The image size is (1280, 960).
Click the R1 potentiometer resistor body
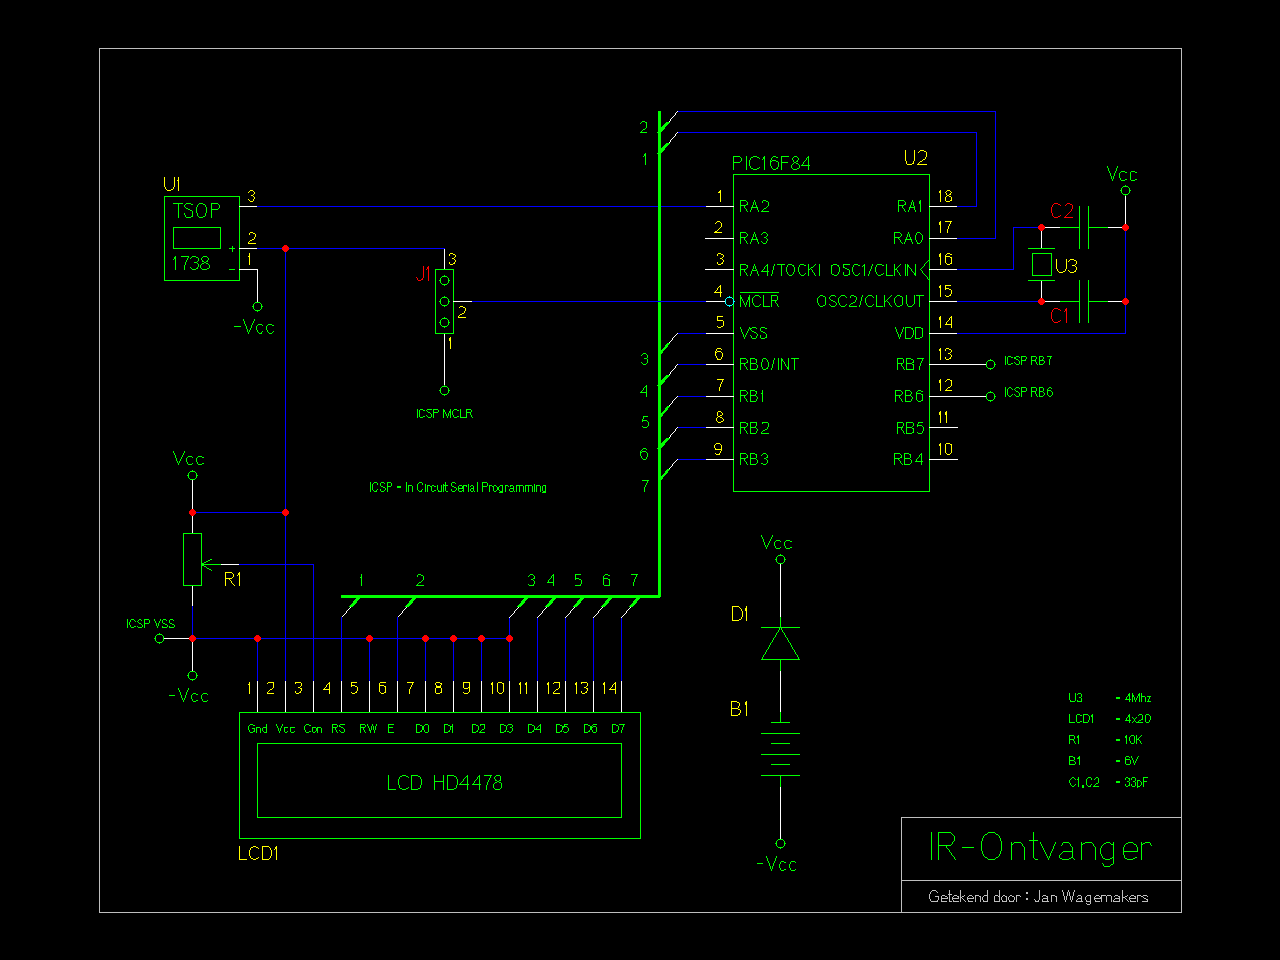pos(193,559)
